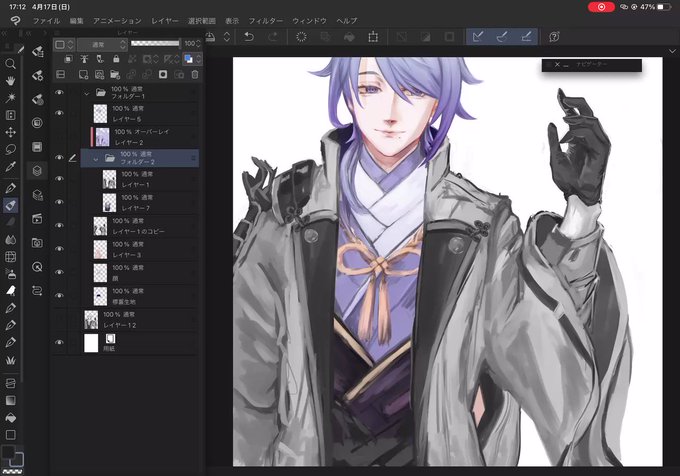Close the ナビゲーター floating panel
The image size is (680, 476).
[557, 65]
